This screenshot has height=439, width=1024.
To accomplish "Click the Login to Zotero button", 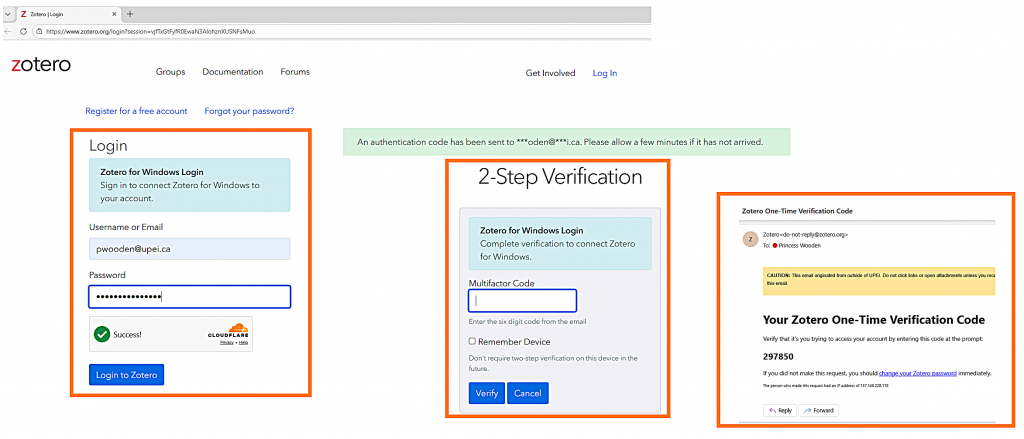I will click(x=126, y=375).
